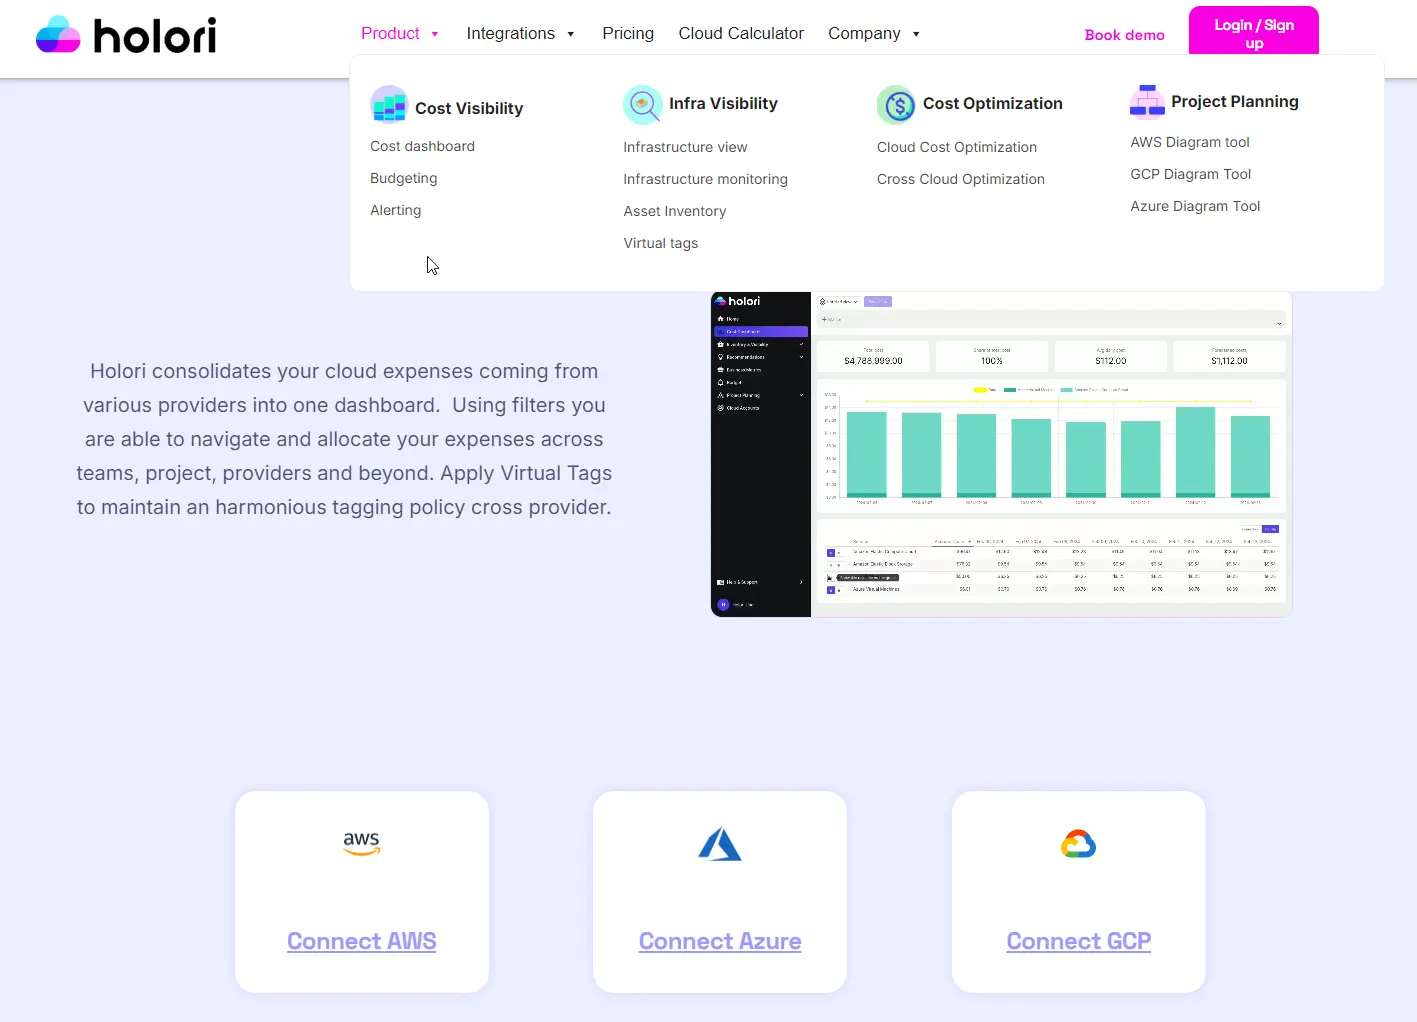This screenshot has height=1022, width=1417.
Task: Open the Cost dashboard menu entry
Action: (x=422, y=146)
